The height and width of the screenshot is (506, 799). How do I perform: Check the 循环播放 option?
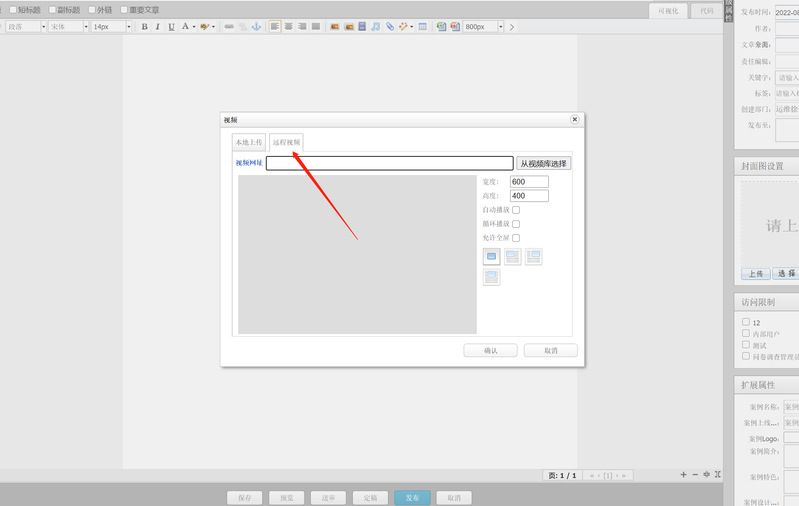point(516,224)
